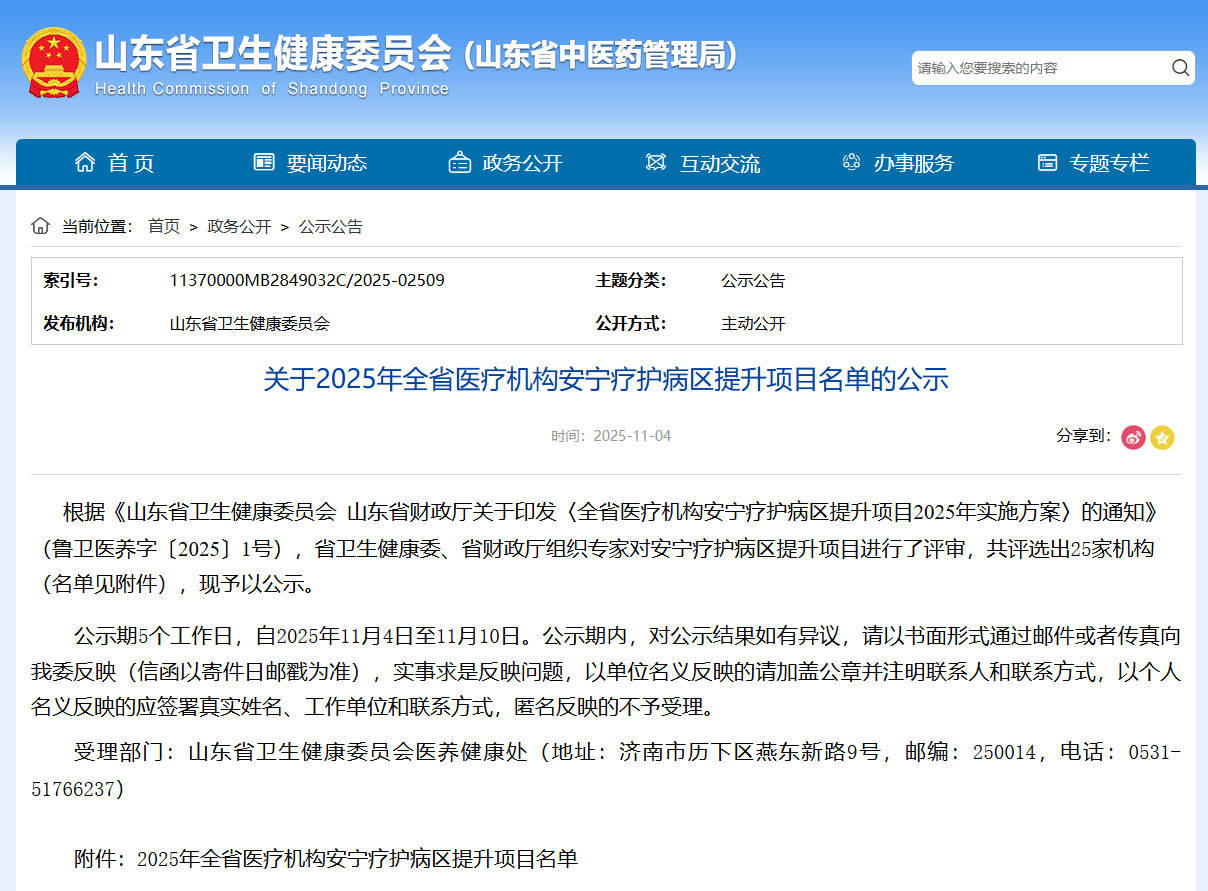Share to QZone star icon

click(x=1162, y=437)
